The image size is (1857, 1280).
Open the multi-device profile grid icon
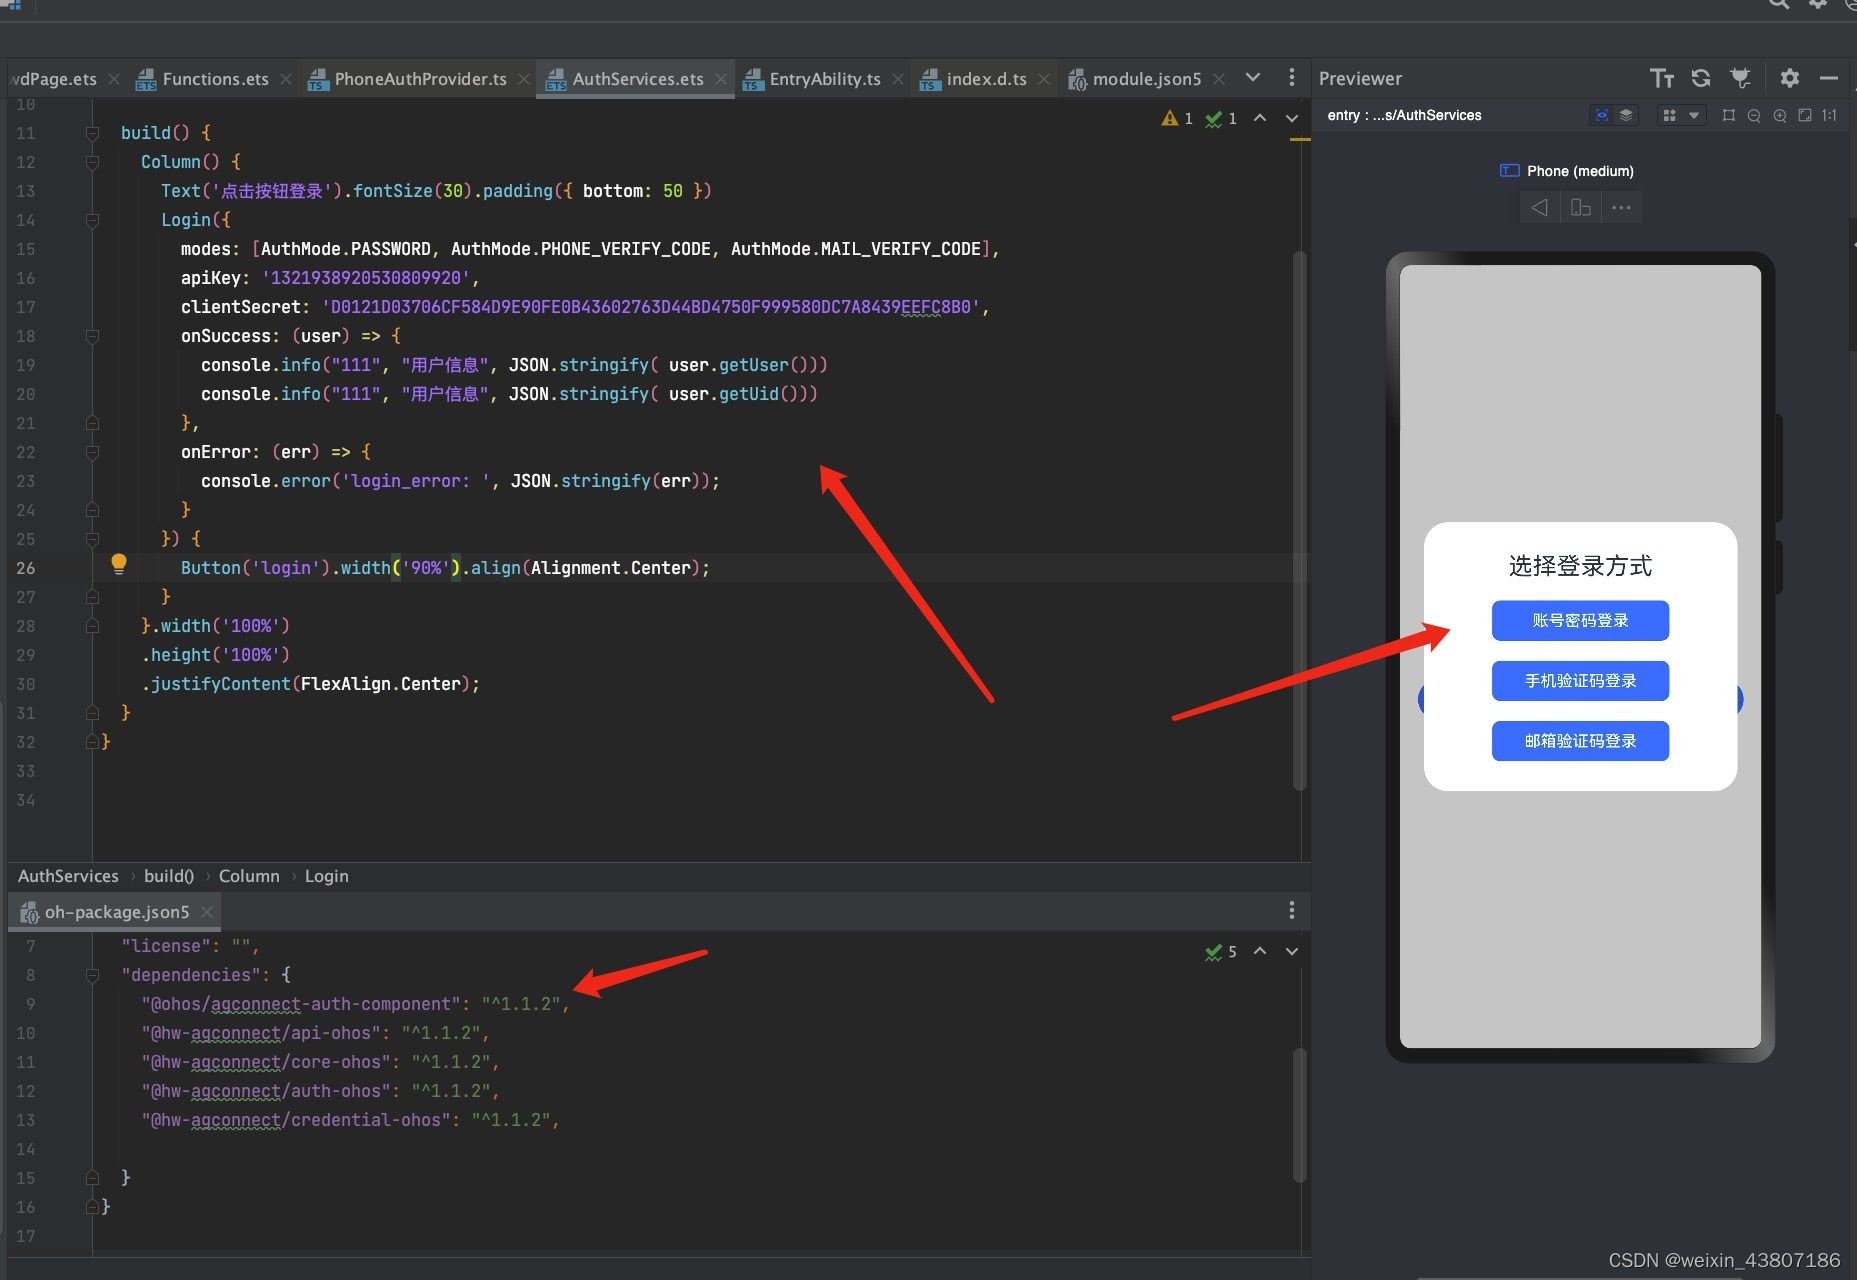click(1669, 115)
